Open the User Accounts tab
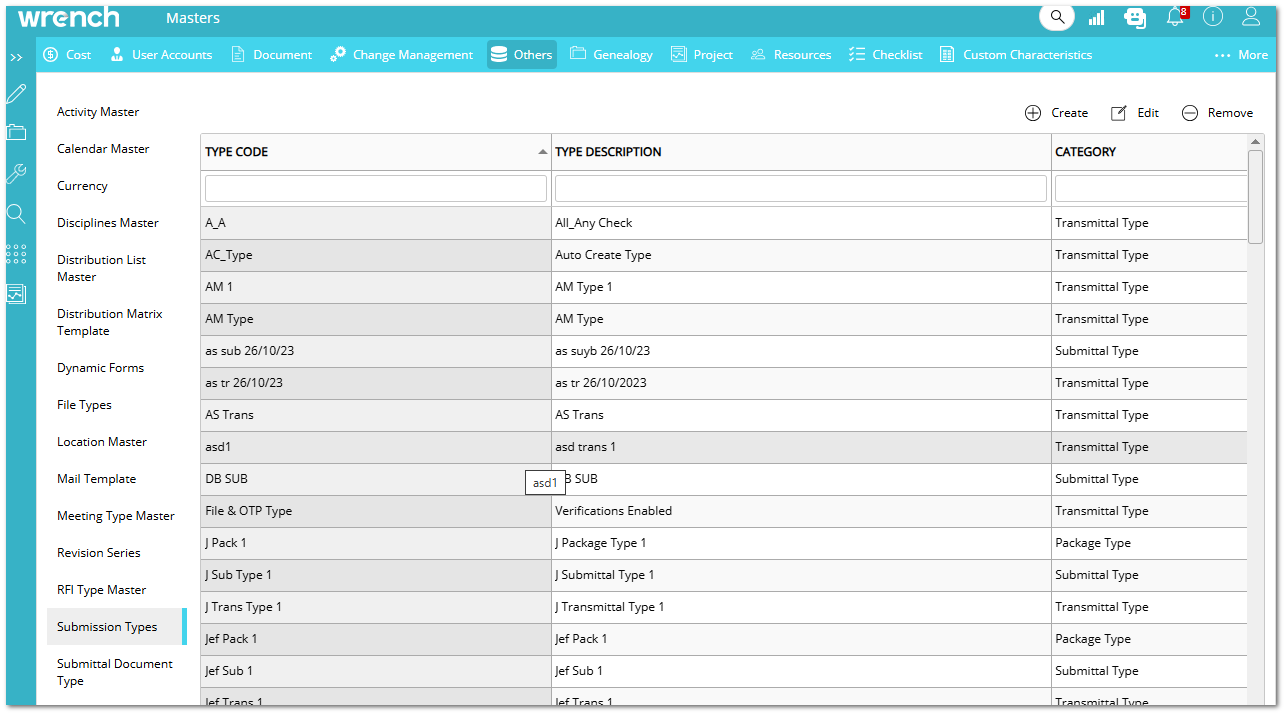This screenshot has width=1286, height=715. click(161, 55)
